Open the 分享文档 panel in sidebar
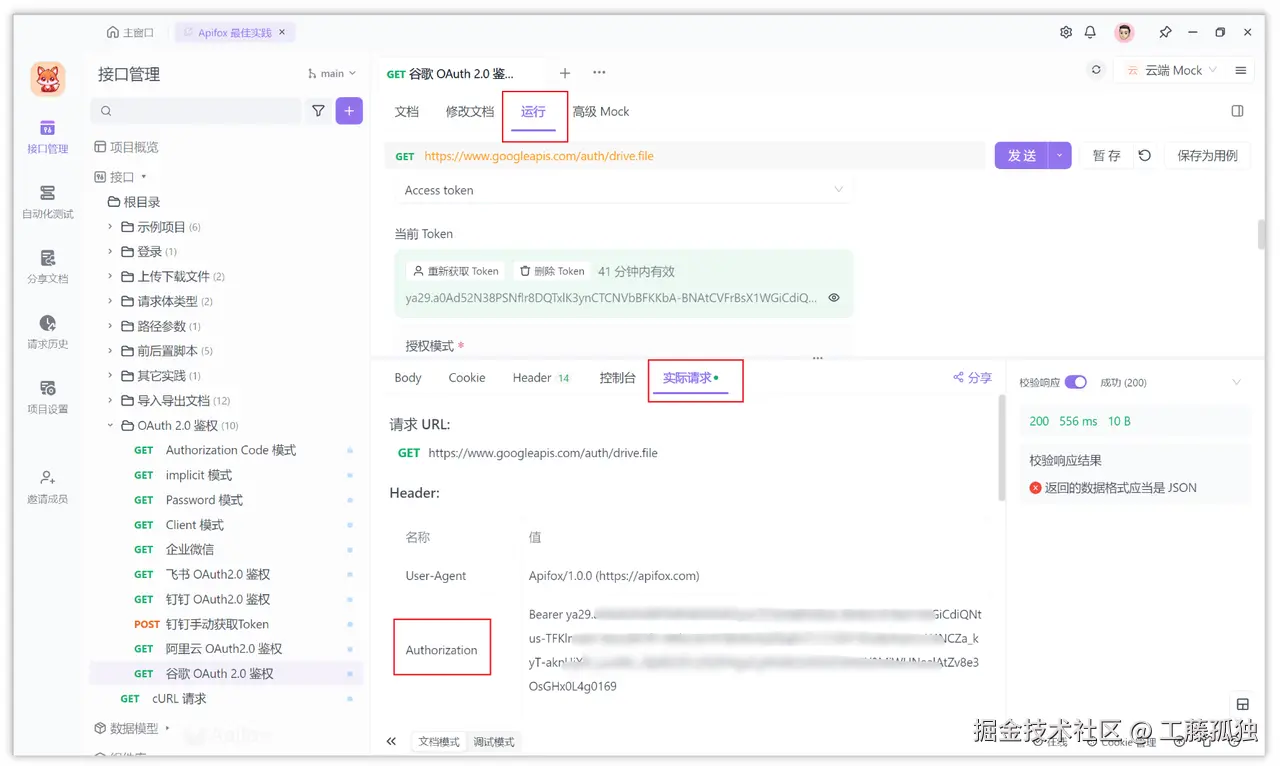Screen dimensions: 1280x766 click(x=47, y=263)
